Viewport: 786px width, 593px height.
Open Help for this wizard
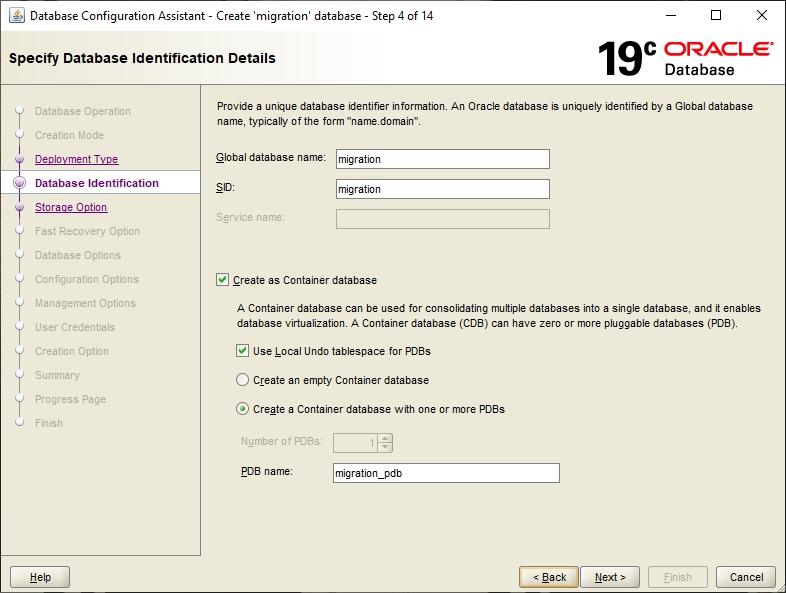pos(40,577)
